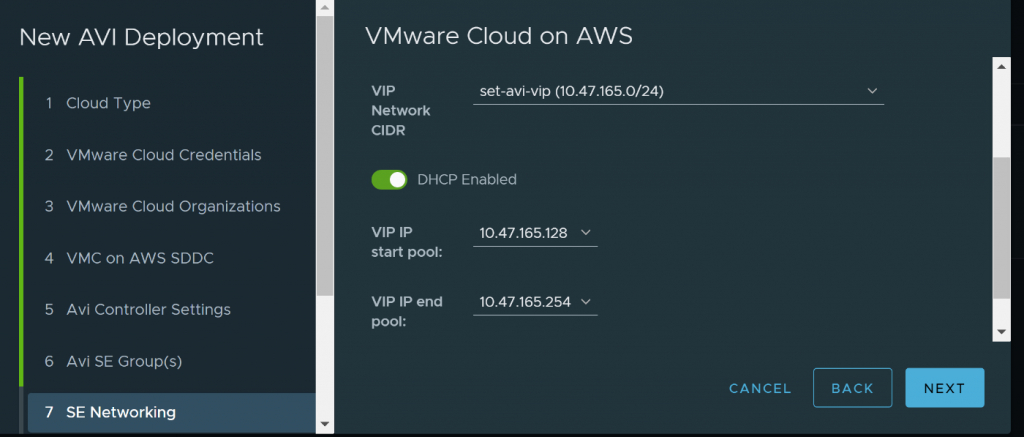Click the NEXT button
Image resolution: width=1024 pixels, height=437 pixels.
944,388
